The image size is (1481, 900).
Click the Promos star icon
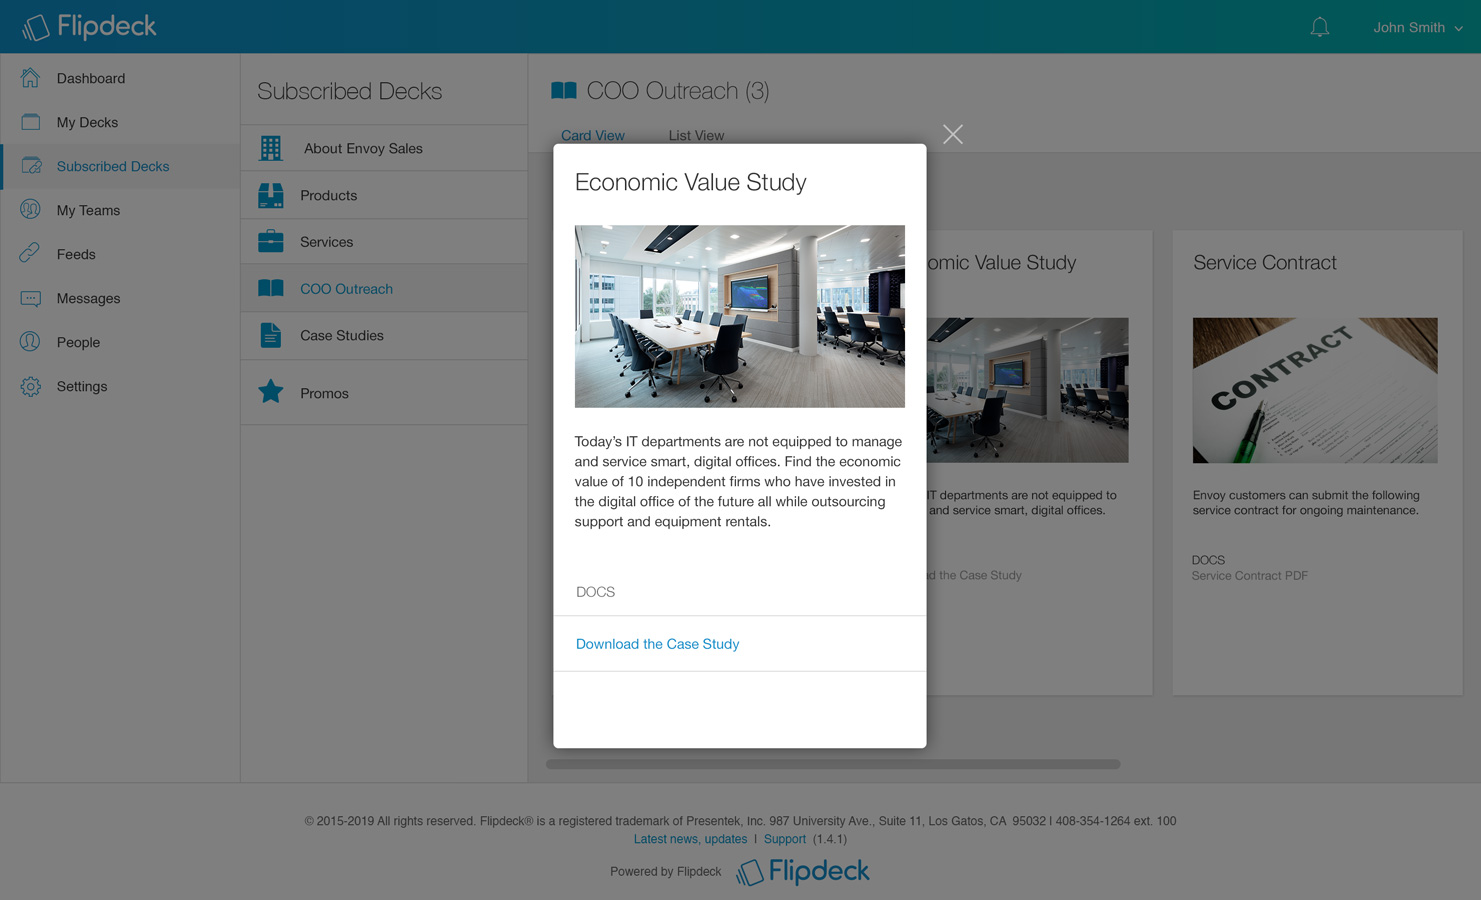coord(271,392)
